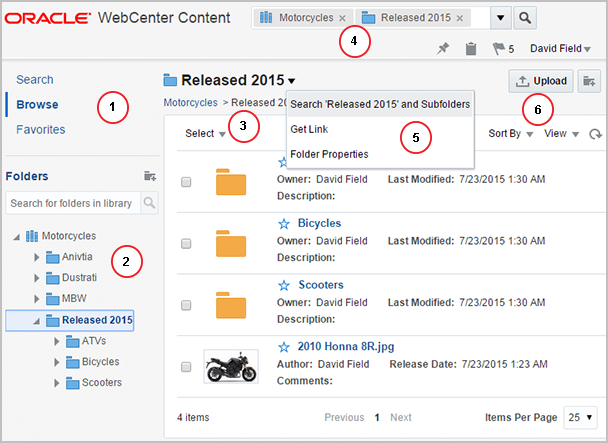This screenshot has height=443, width=608.
Task: Remove the Motorcycles search filter chip
Action: [342, 18]
